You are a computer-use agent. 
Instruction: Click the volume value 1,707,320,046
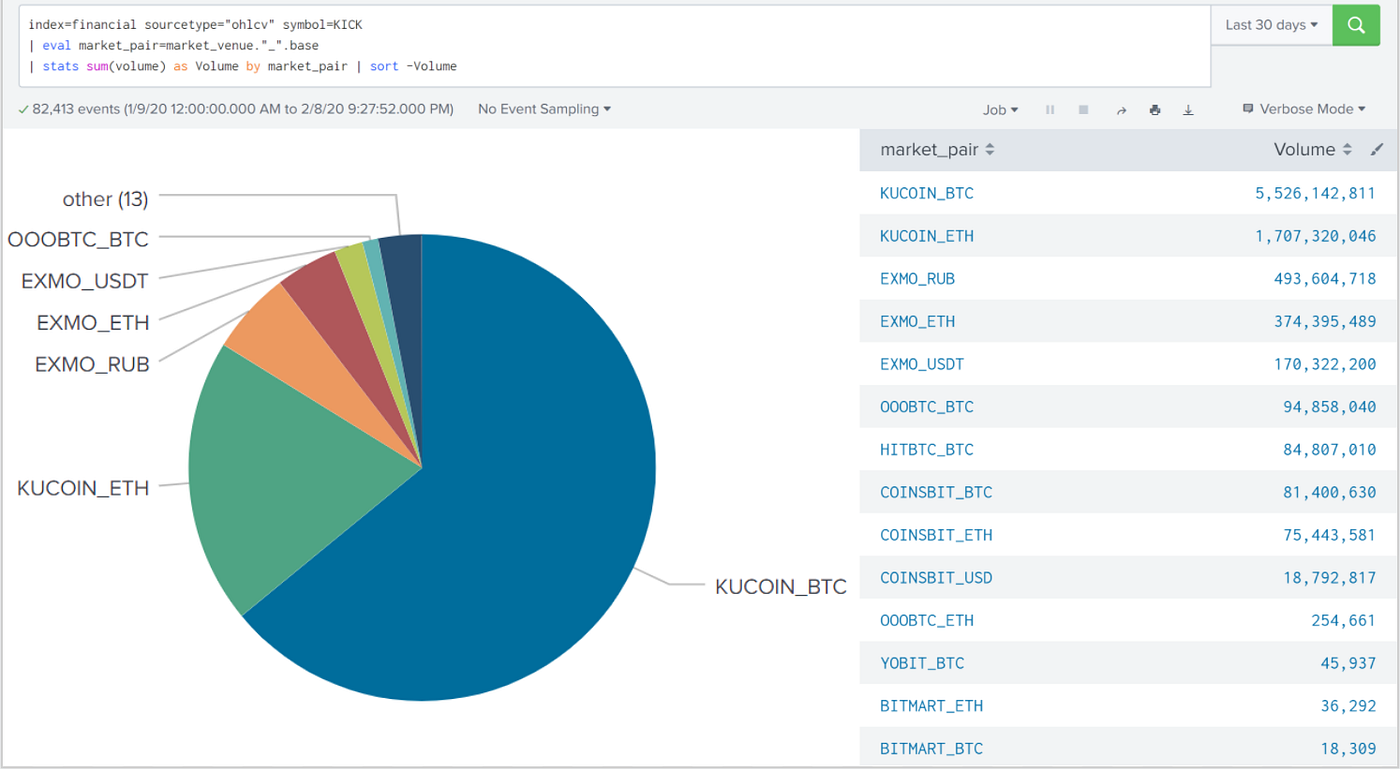(1316, 236)
